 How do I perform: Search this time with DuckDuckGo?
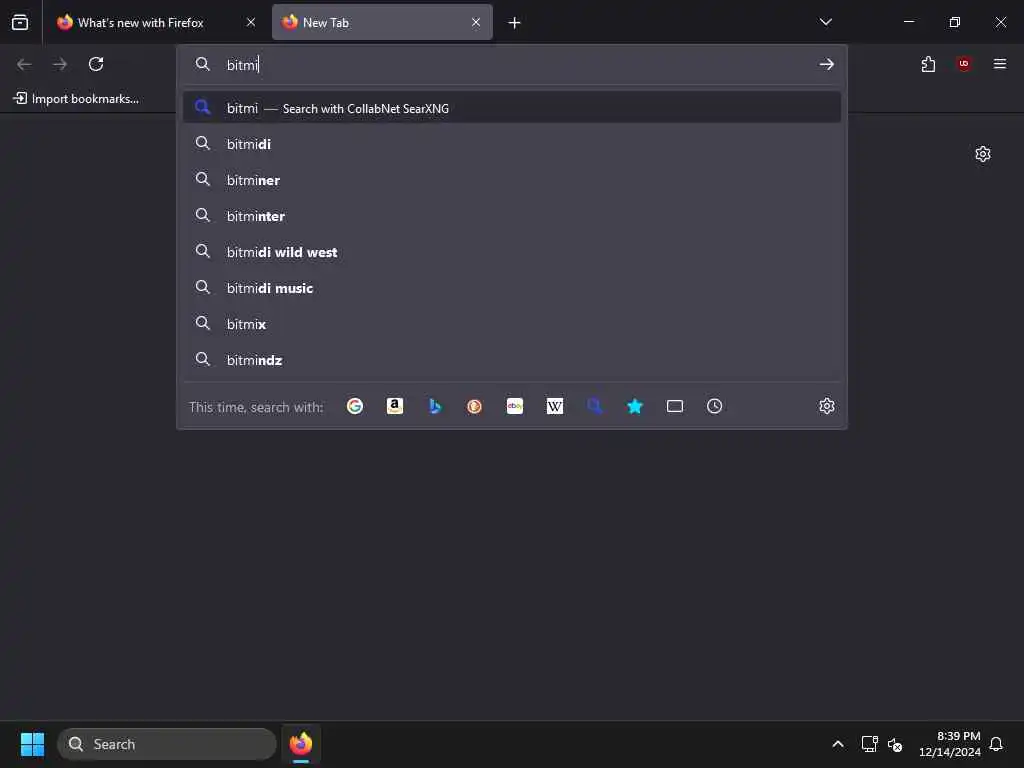click(x=475, y=406)
